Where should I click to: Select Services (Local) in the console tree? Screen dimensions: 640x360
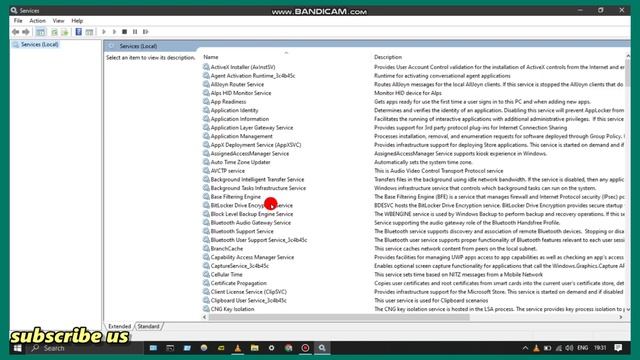[x=40, y=44]
